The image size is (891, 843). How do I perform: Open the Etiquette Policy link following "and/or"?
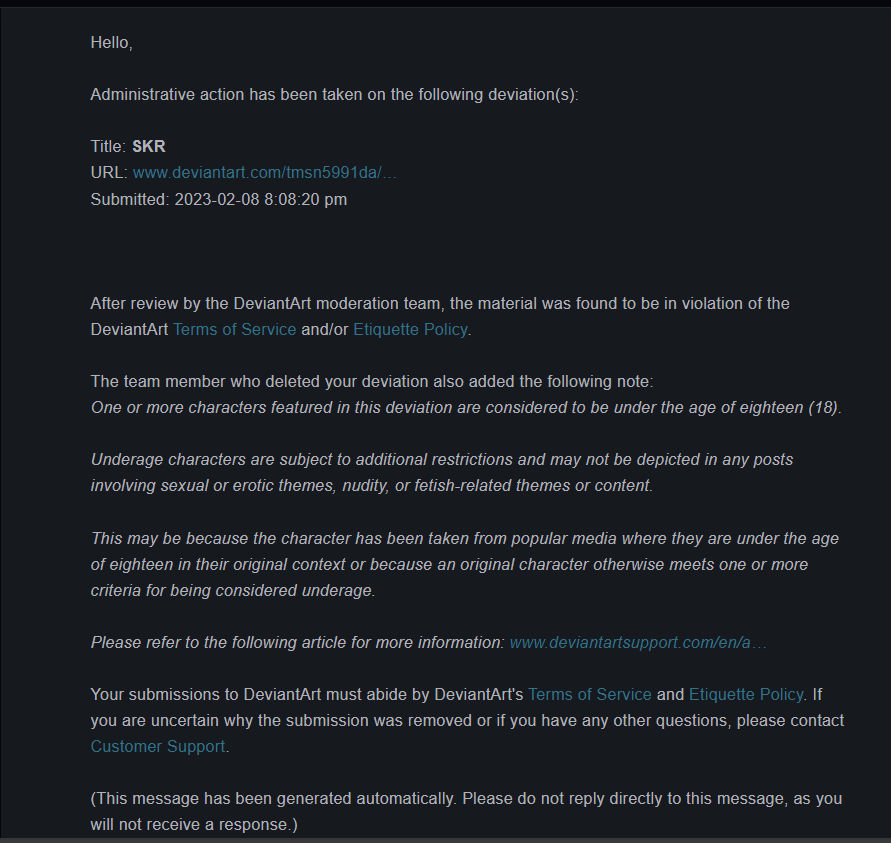[410, 329]
